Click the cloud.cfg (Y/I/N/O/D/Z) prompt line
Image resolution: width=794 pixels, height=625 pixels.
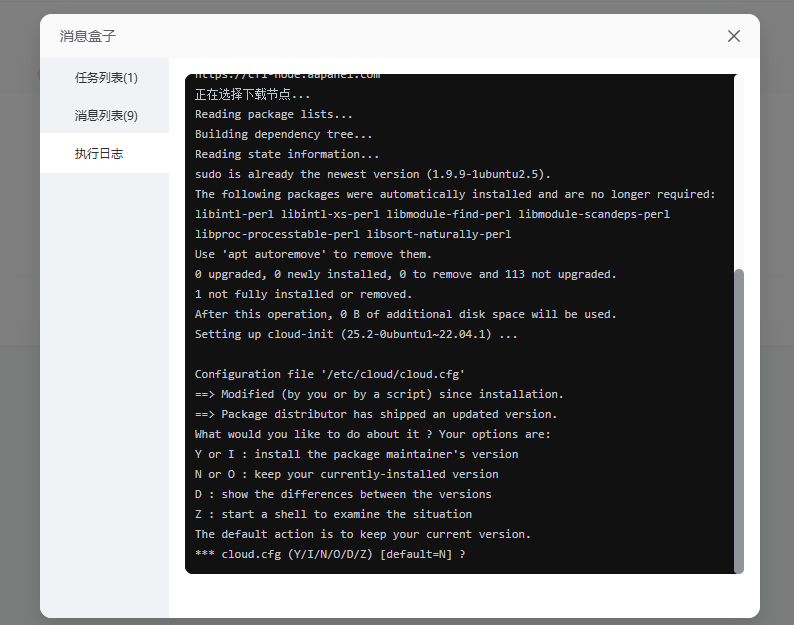coord(330,554)
